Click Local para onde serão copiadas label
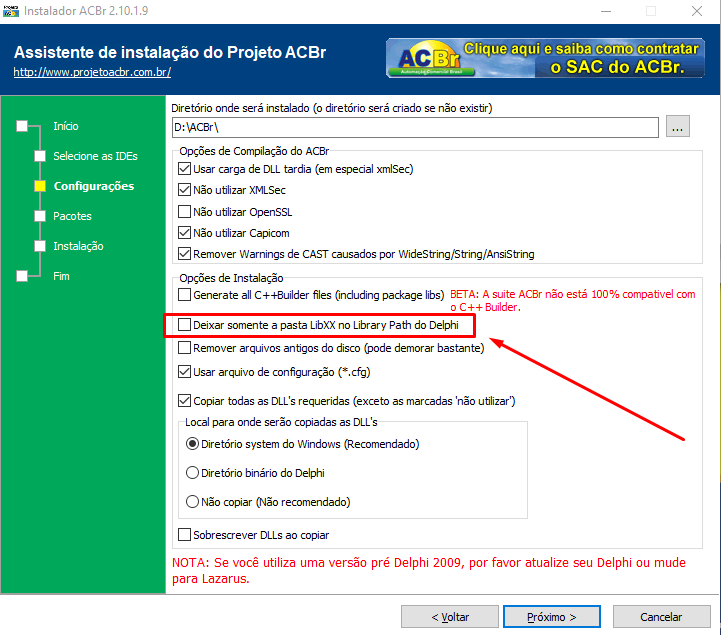721x635 pixels. [x=281, y=422]
